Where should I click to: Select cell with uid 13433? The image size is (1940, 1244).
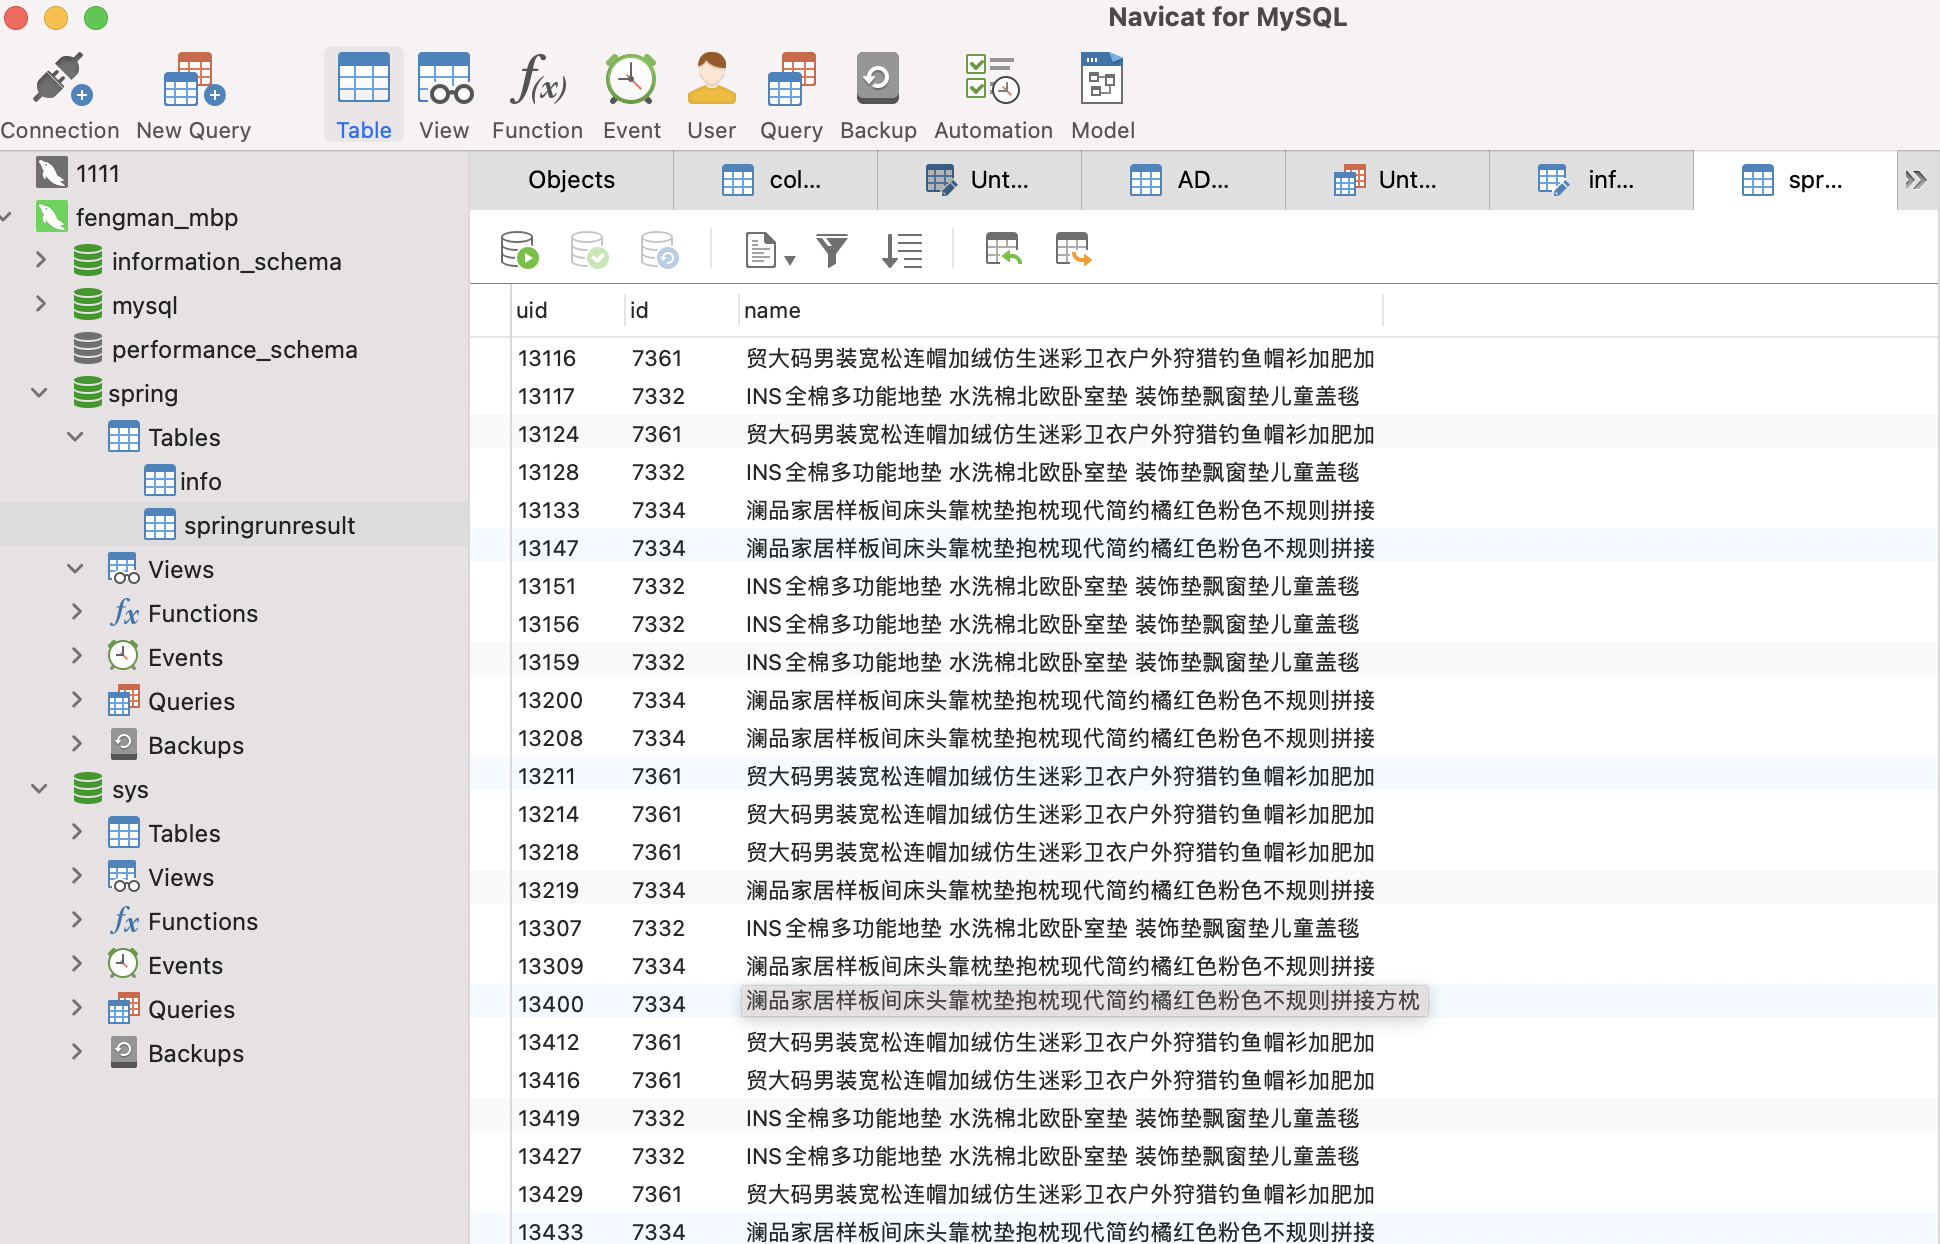[567, 1230]
